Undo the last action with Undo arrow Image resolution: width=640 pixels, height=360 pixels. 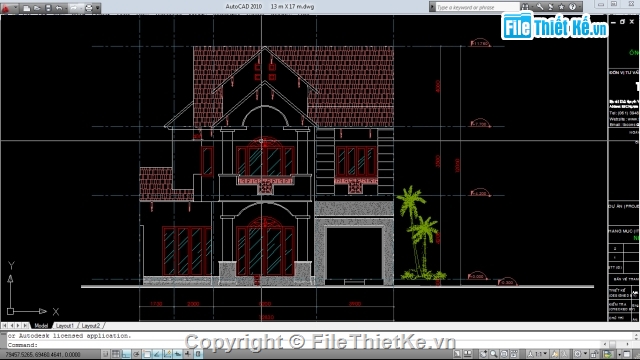tap(59, 8)
